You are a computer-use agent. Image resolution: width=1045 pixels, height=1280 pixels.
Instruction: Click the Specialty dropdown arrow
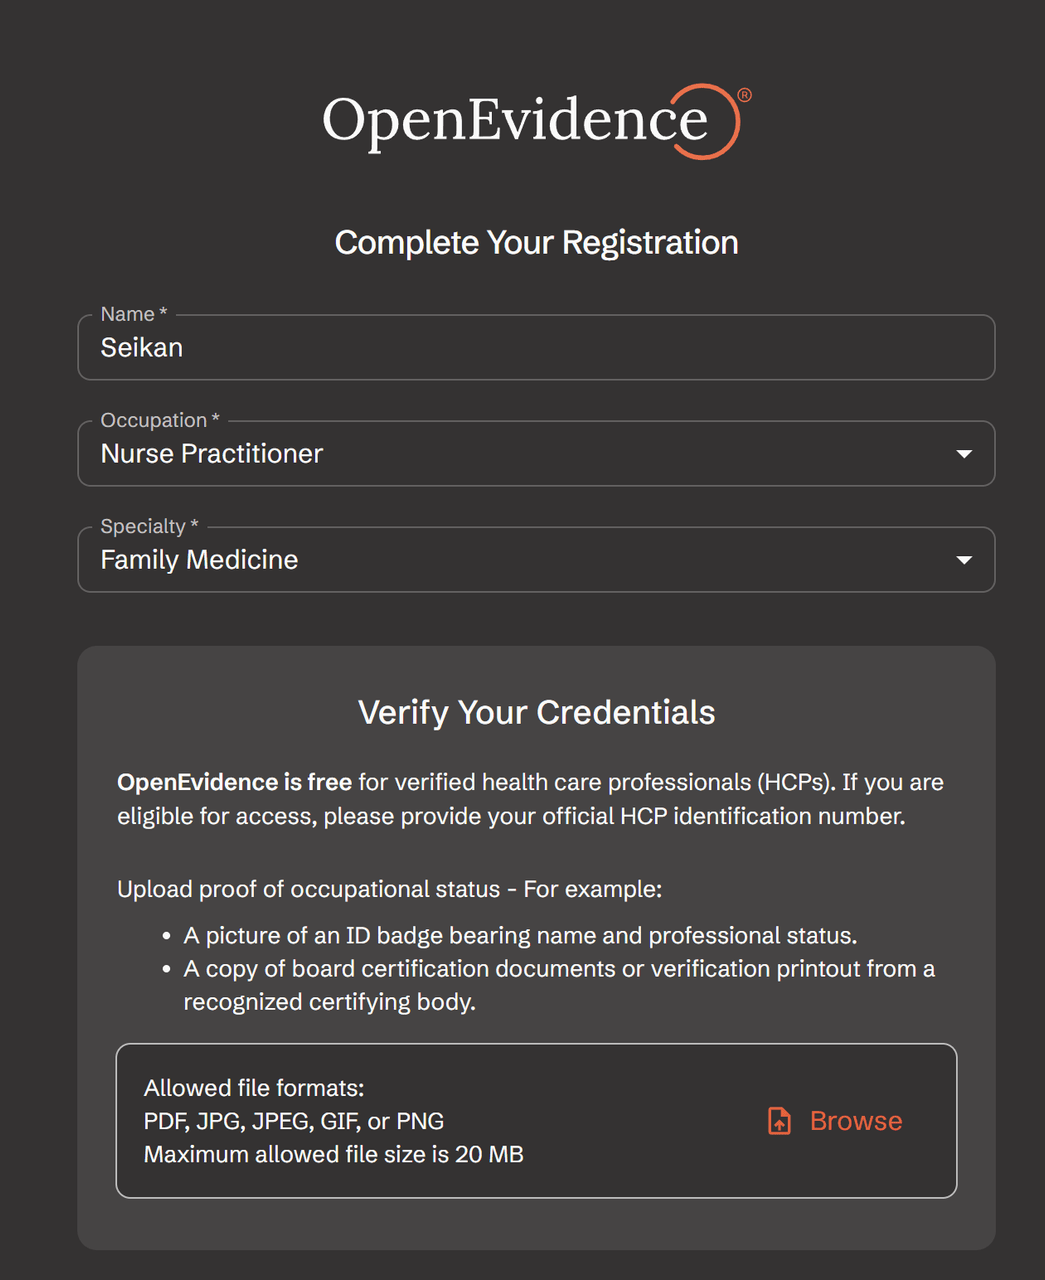click(x=964, y=560)
